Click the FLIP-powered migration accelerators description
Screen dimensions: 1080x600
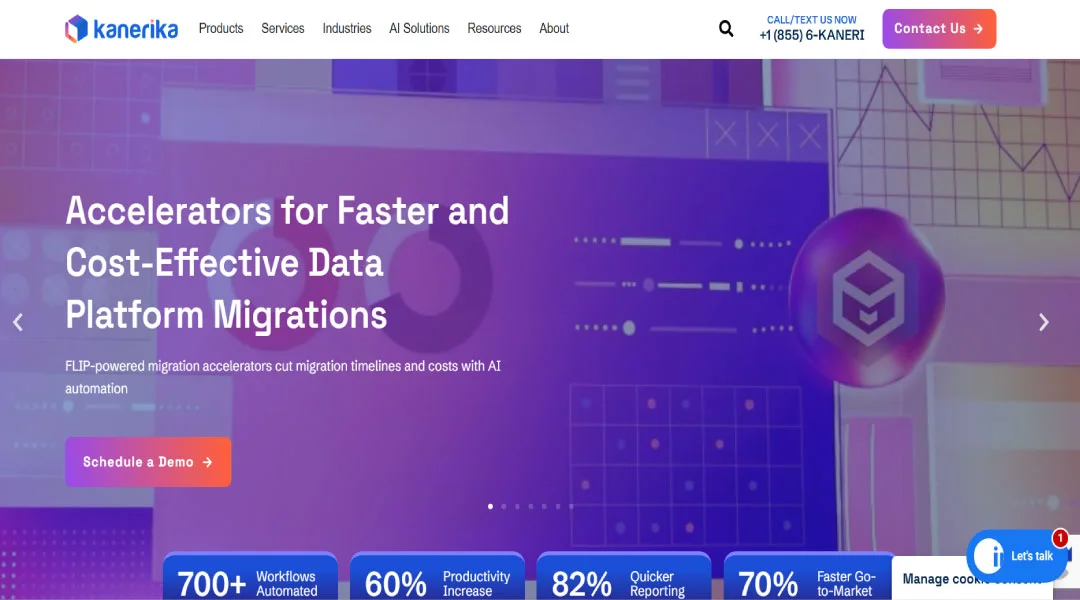(x=283, y=377)
